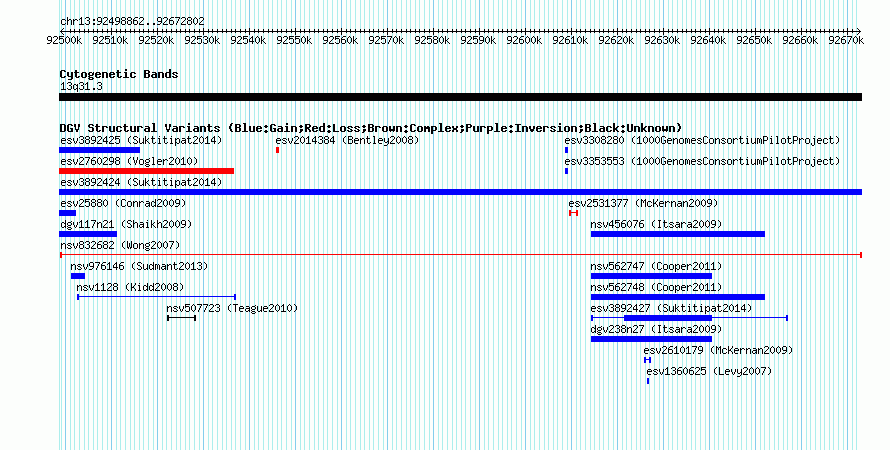Click the tiny blue mark under esv3353553
Image resolution: width=890 pixels, height=450 pixels.
coord(566,171)
